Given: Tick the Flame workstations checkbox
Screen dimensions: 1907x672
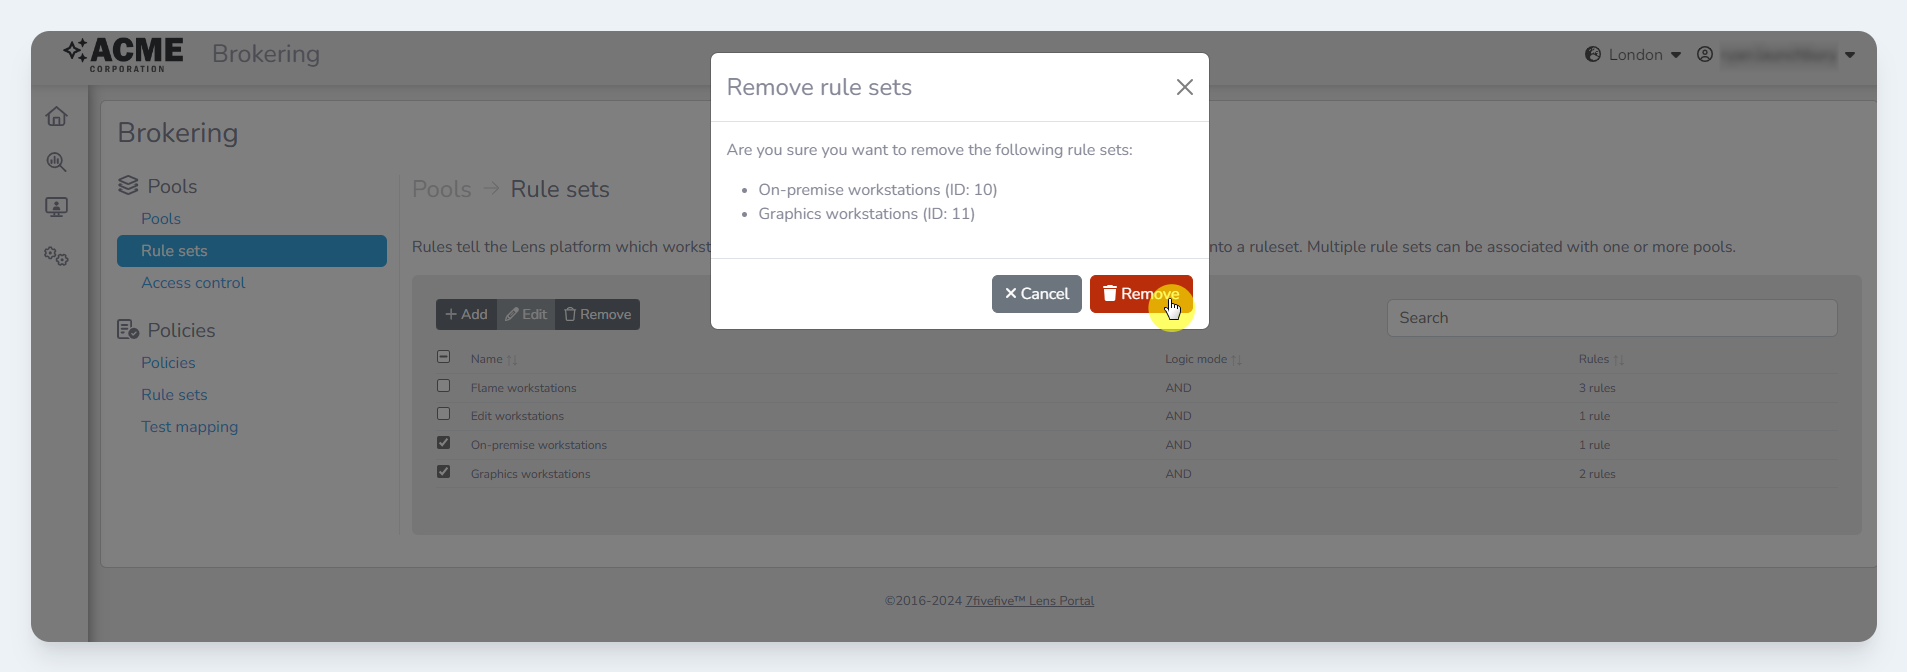Looking at the screenshot, I should point(444,386).
